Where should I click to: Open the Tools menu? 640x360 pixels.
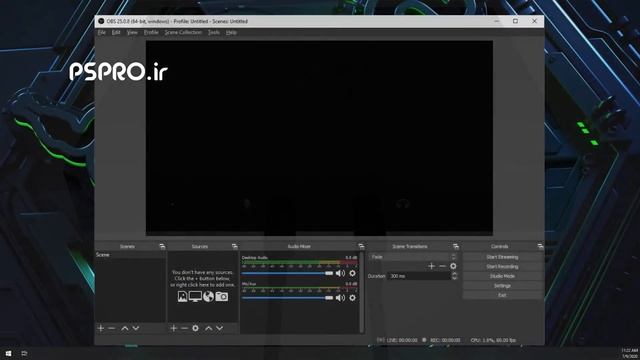coord(213,32)
